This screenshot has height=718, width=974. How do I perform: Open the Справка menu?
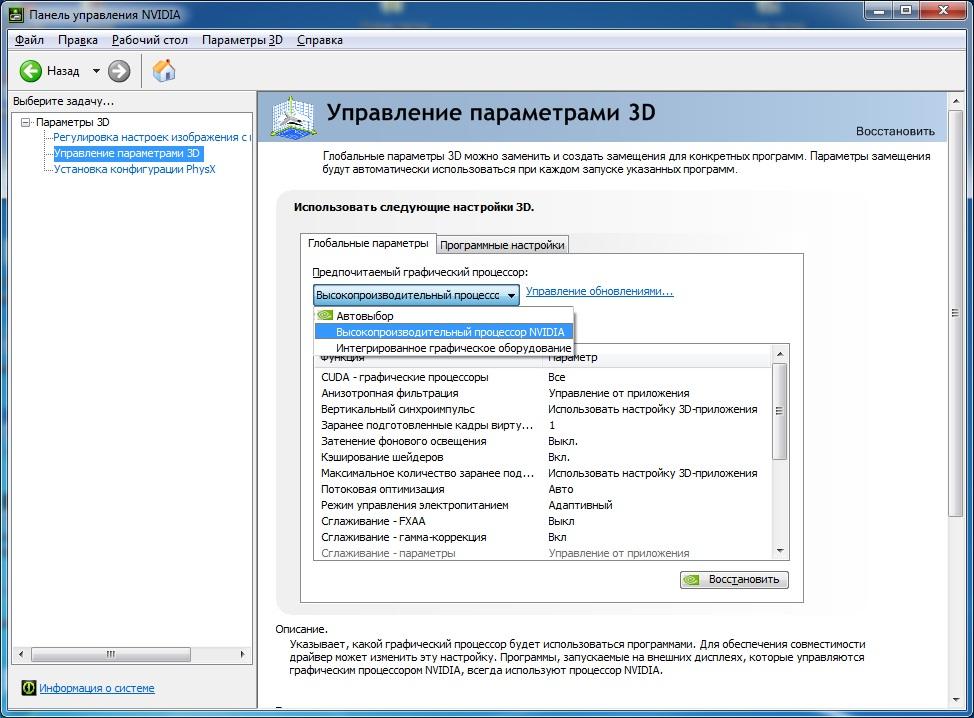tap(320, 40)
